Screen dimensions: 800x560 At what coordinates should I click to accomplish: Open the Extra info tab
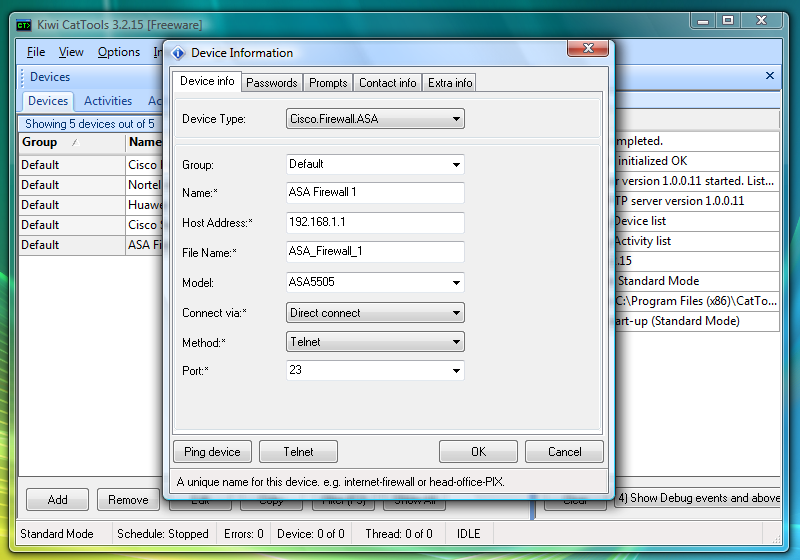click(450, 83)
